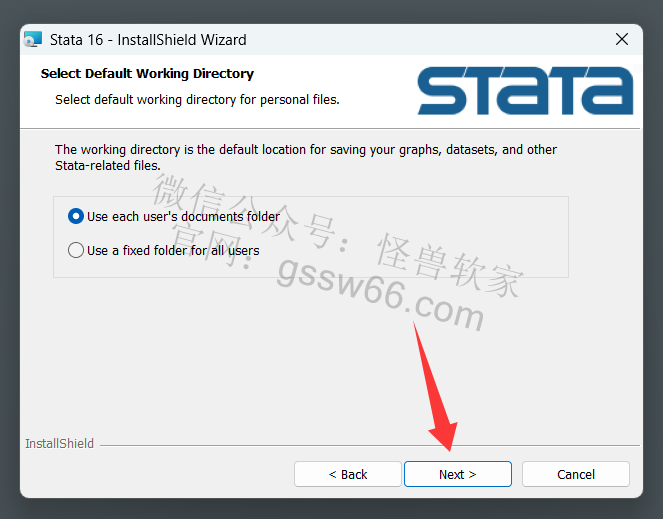Click the "Select Default Working Directory" heading
Screen dimensions: 663x519
147,74
